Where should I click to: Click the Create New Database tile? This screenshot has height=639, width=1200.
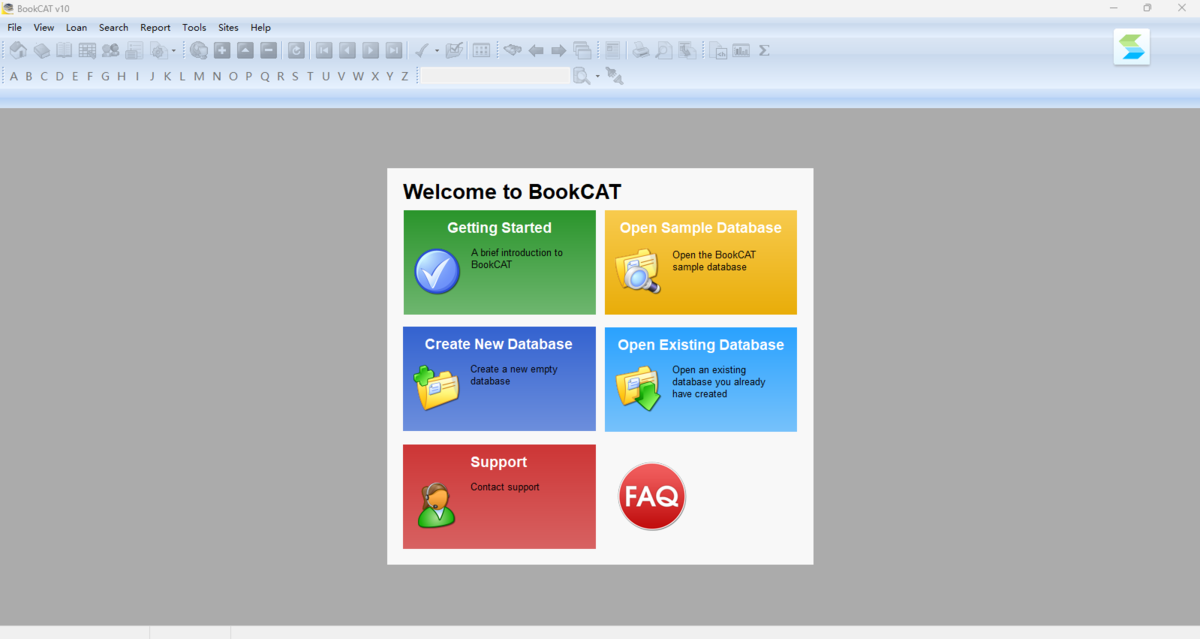tap(499, 378)
